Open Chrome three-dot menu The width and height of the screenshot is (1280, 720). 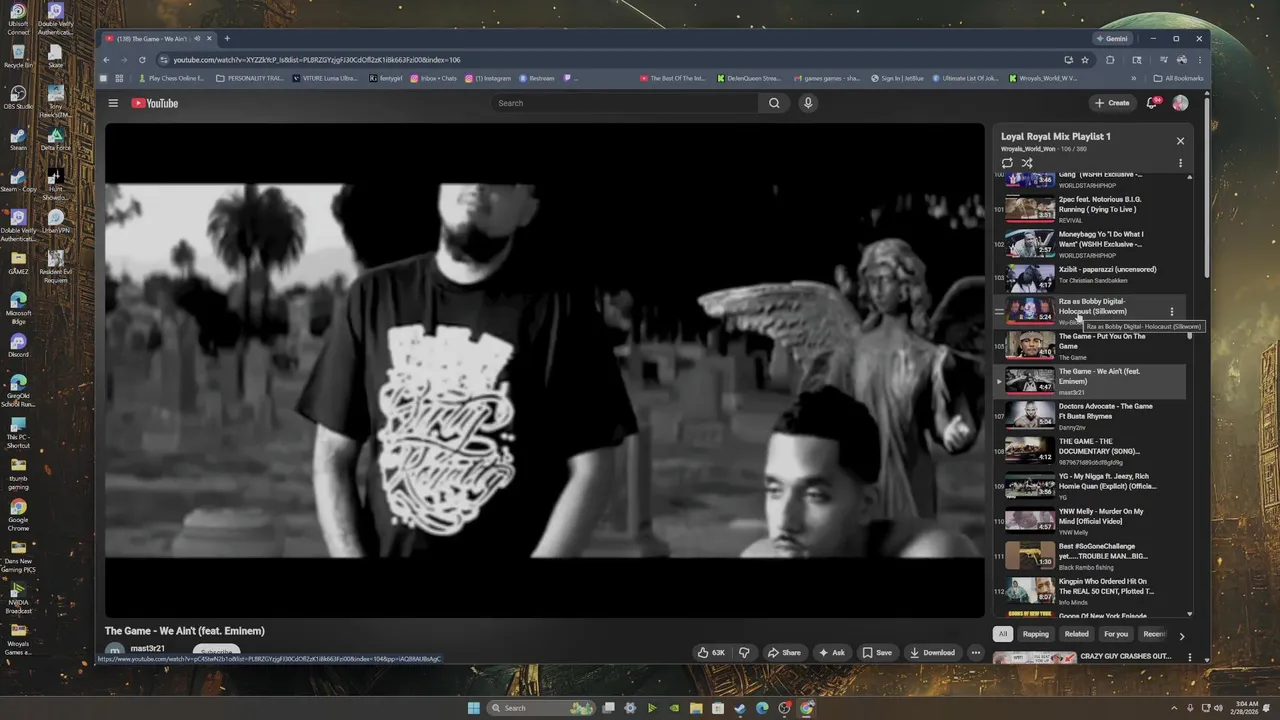pyautogui.click(x=1199, y=60)
